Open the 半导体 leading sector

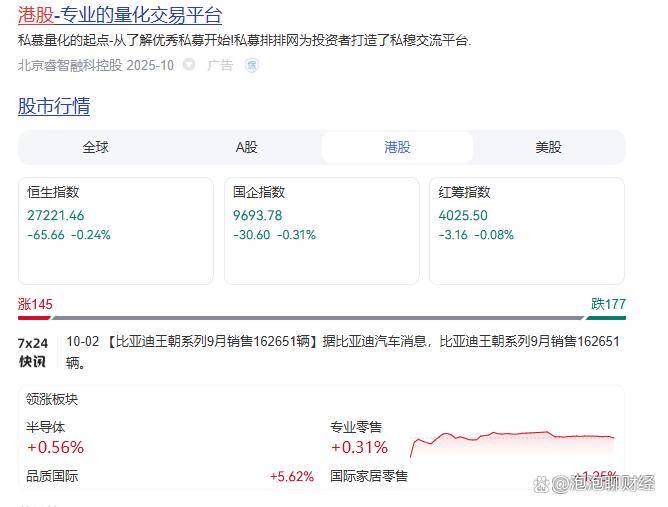[56, 438]
